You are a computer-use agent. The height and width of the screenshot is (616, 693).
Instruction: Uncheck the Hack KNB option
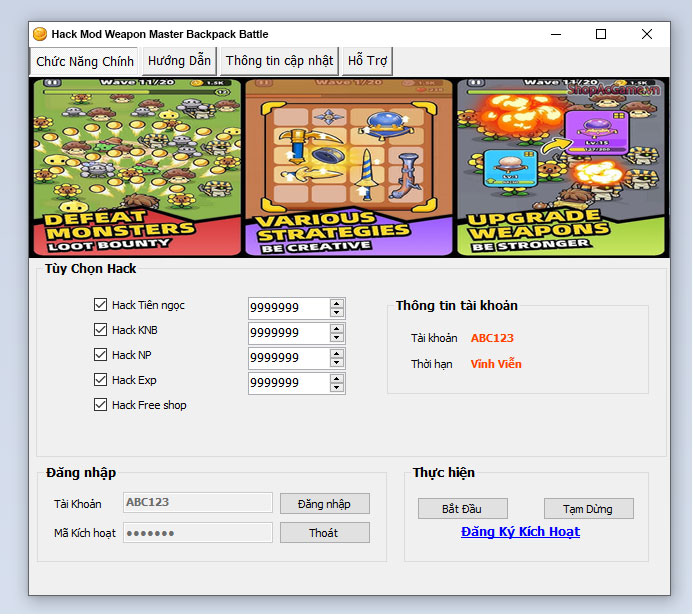tap(100, 330)
